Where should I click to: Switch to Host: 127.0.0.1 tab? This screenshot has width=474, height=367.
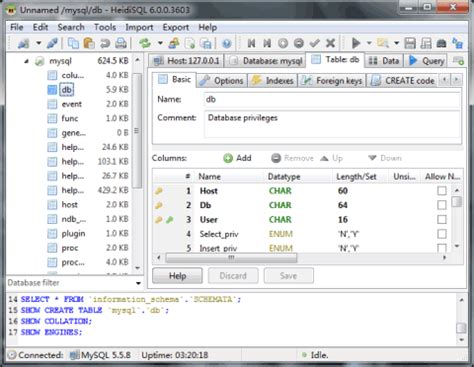186,61
